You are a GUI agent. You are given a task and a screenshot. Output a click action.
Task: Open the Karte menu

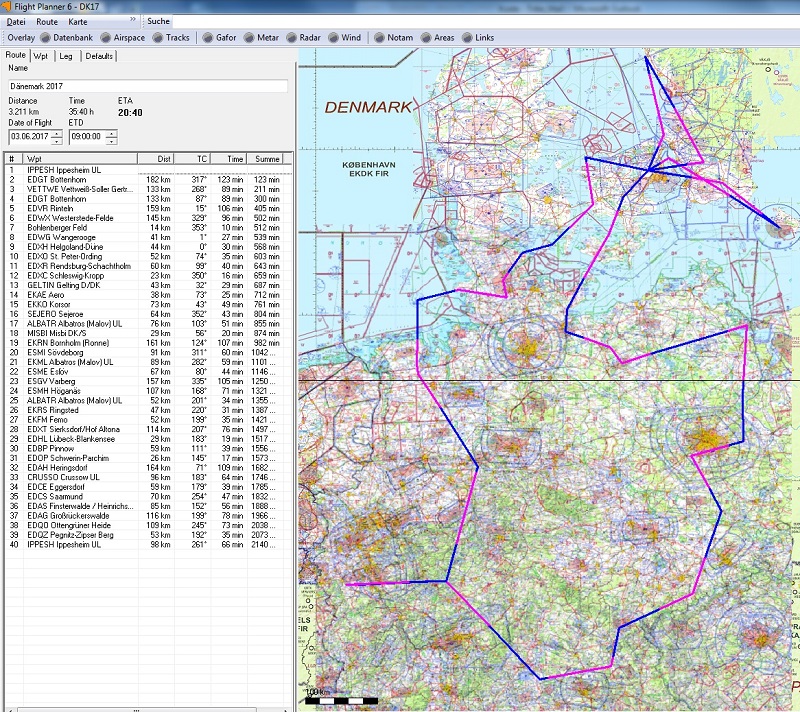pos(77,20)
